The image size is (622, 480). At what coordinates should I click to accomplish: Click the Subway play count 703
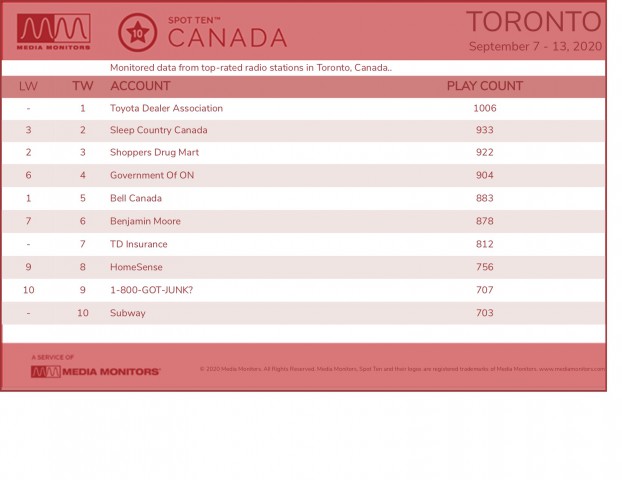coord(485,313)
